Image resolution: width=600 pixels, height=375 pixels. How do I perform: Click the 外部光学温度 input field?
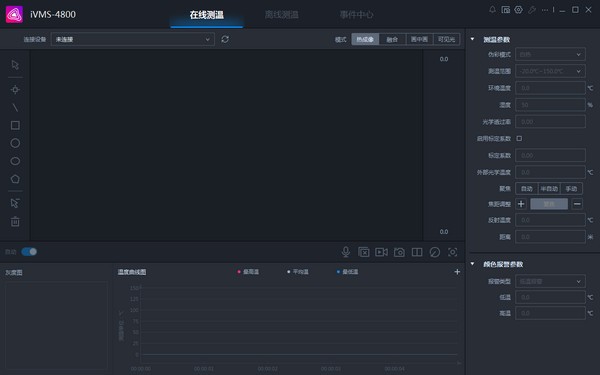(550, 172)
